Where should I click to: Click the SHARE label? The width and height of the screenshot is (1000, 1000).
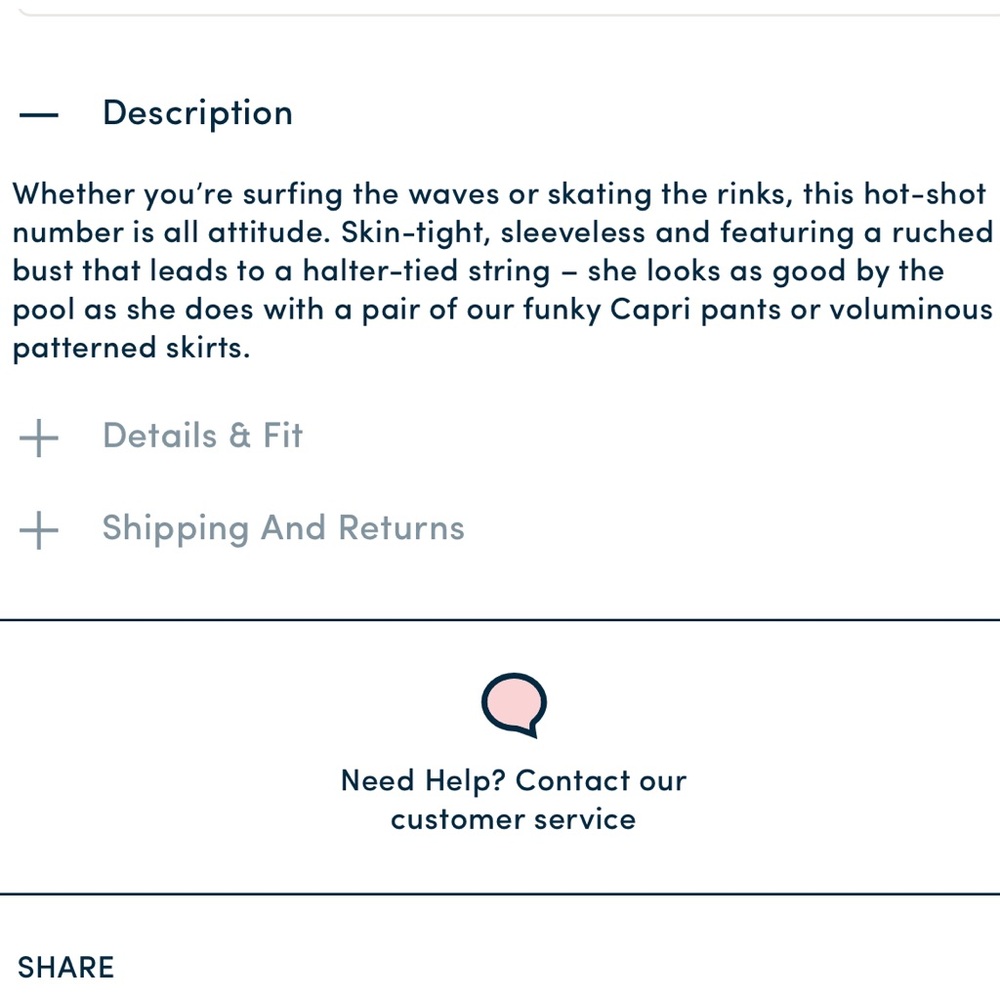(x=66, y=967)
